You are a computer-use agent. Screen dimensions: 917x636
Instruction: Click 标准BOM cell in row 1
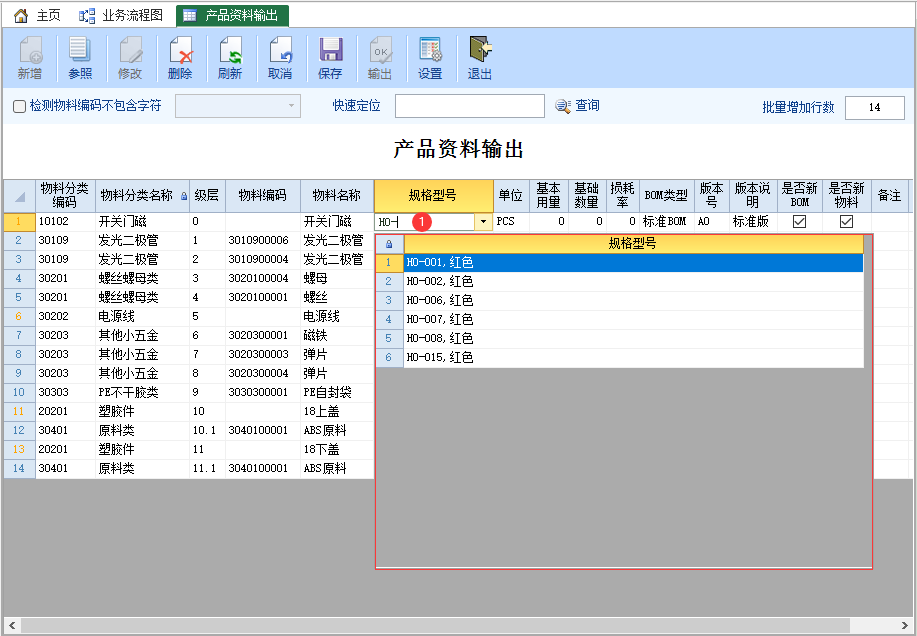[x=666, y=222]
